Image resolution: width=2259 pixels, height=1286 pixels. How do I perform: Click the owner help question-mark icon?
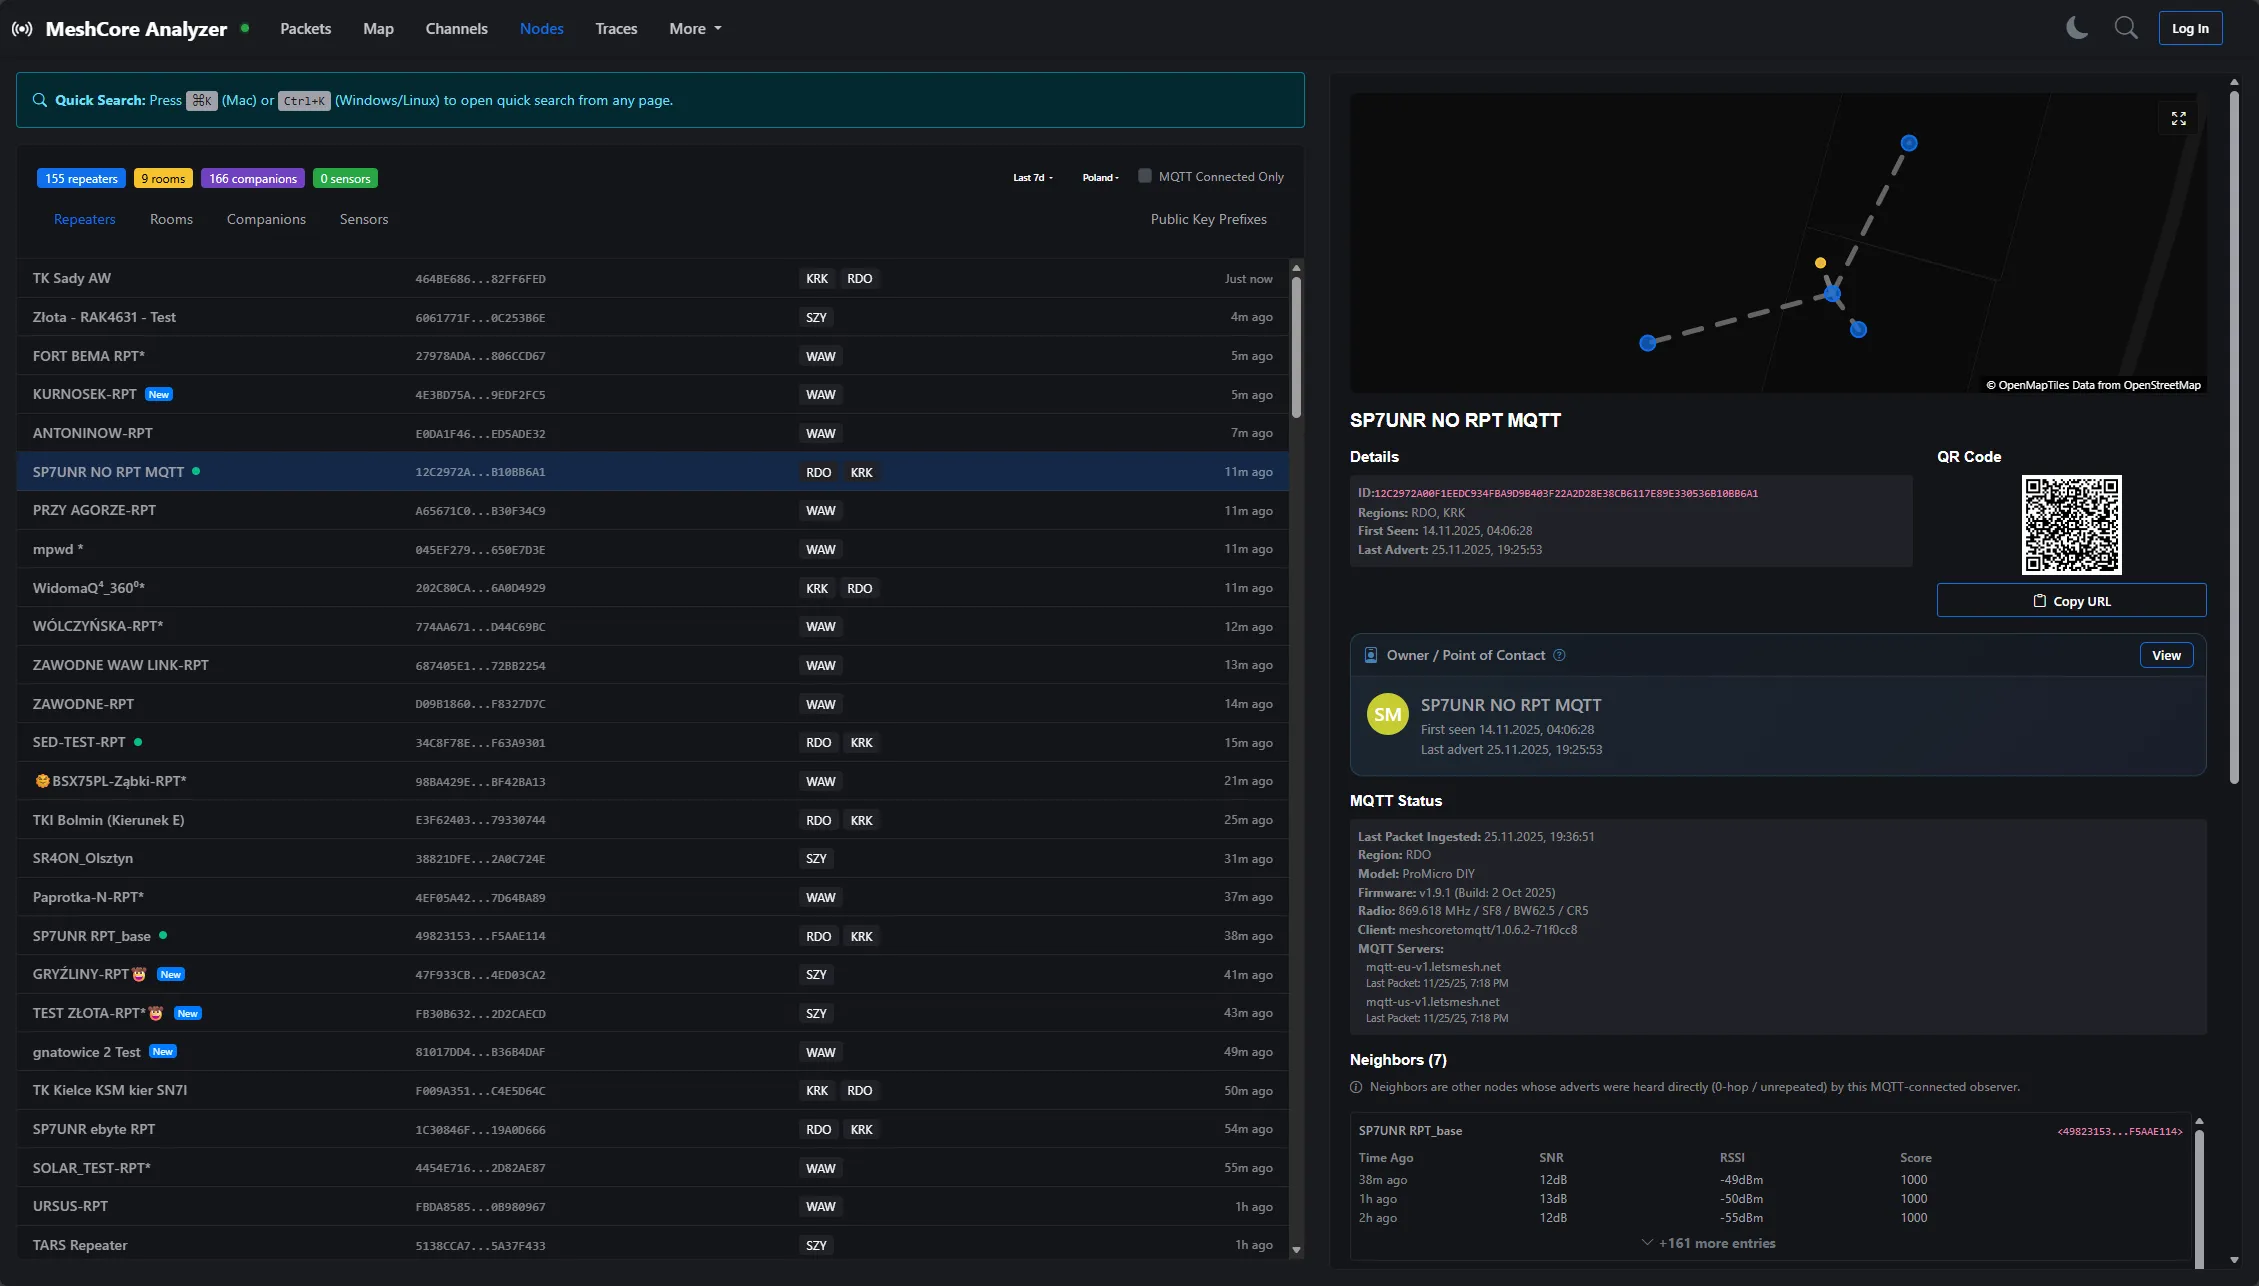pos(1559,656)
